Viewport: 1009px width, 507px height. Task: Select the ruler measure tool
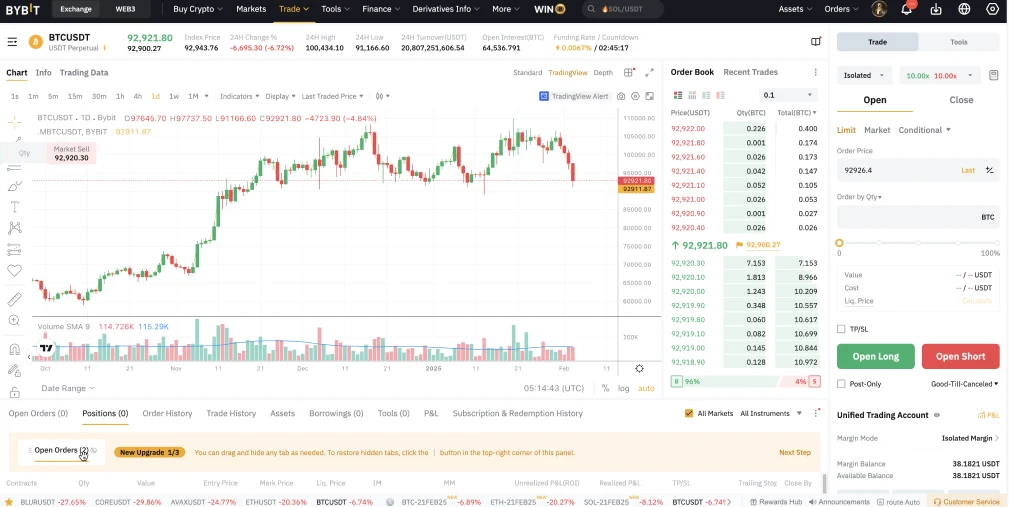tap(14, 299)
